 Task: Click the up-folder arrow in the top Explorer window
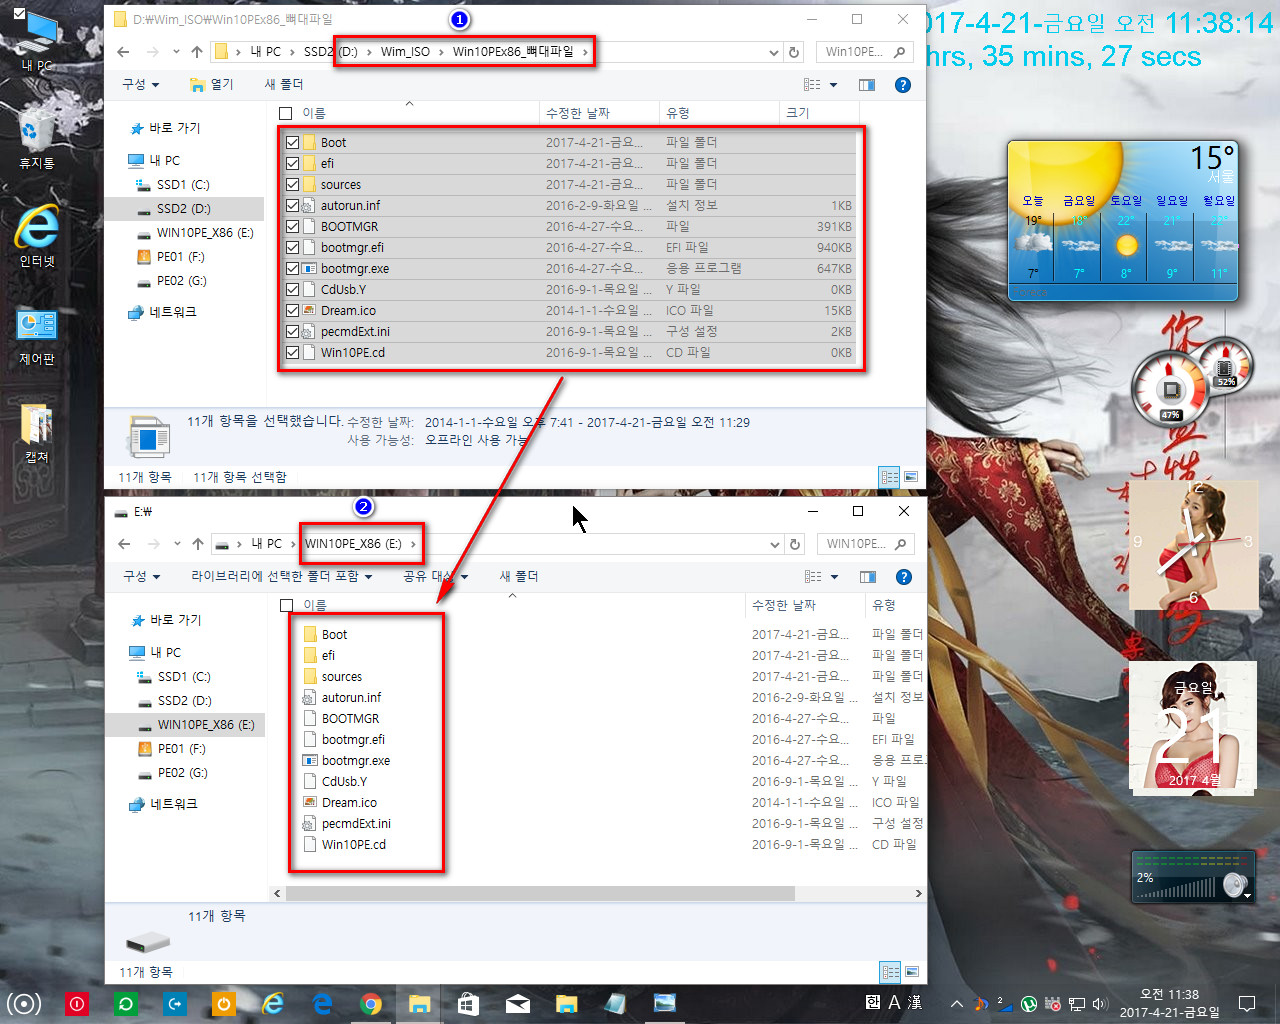(197, 52)
